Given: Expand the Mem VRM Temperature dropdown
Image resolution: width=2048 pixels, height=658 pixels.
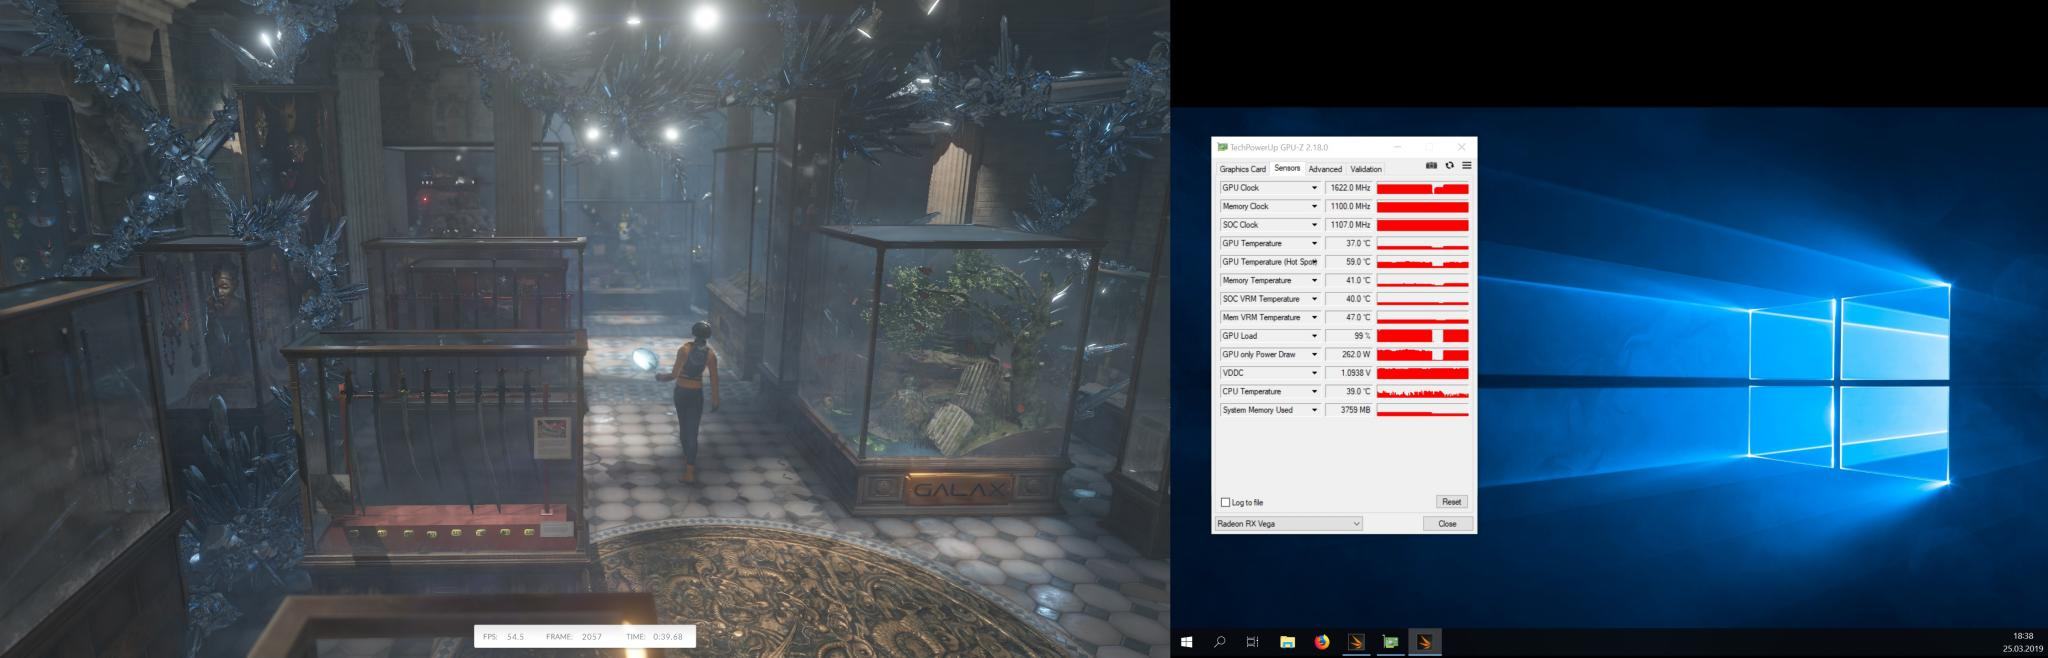Looking at the screenshot, I should [x=1314, y=317].
